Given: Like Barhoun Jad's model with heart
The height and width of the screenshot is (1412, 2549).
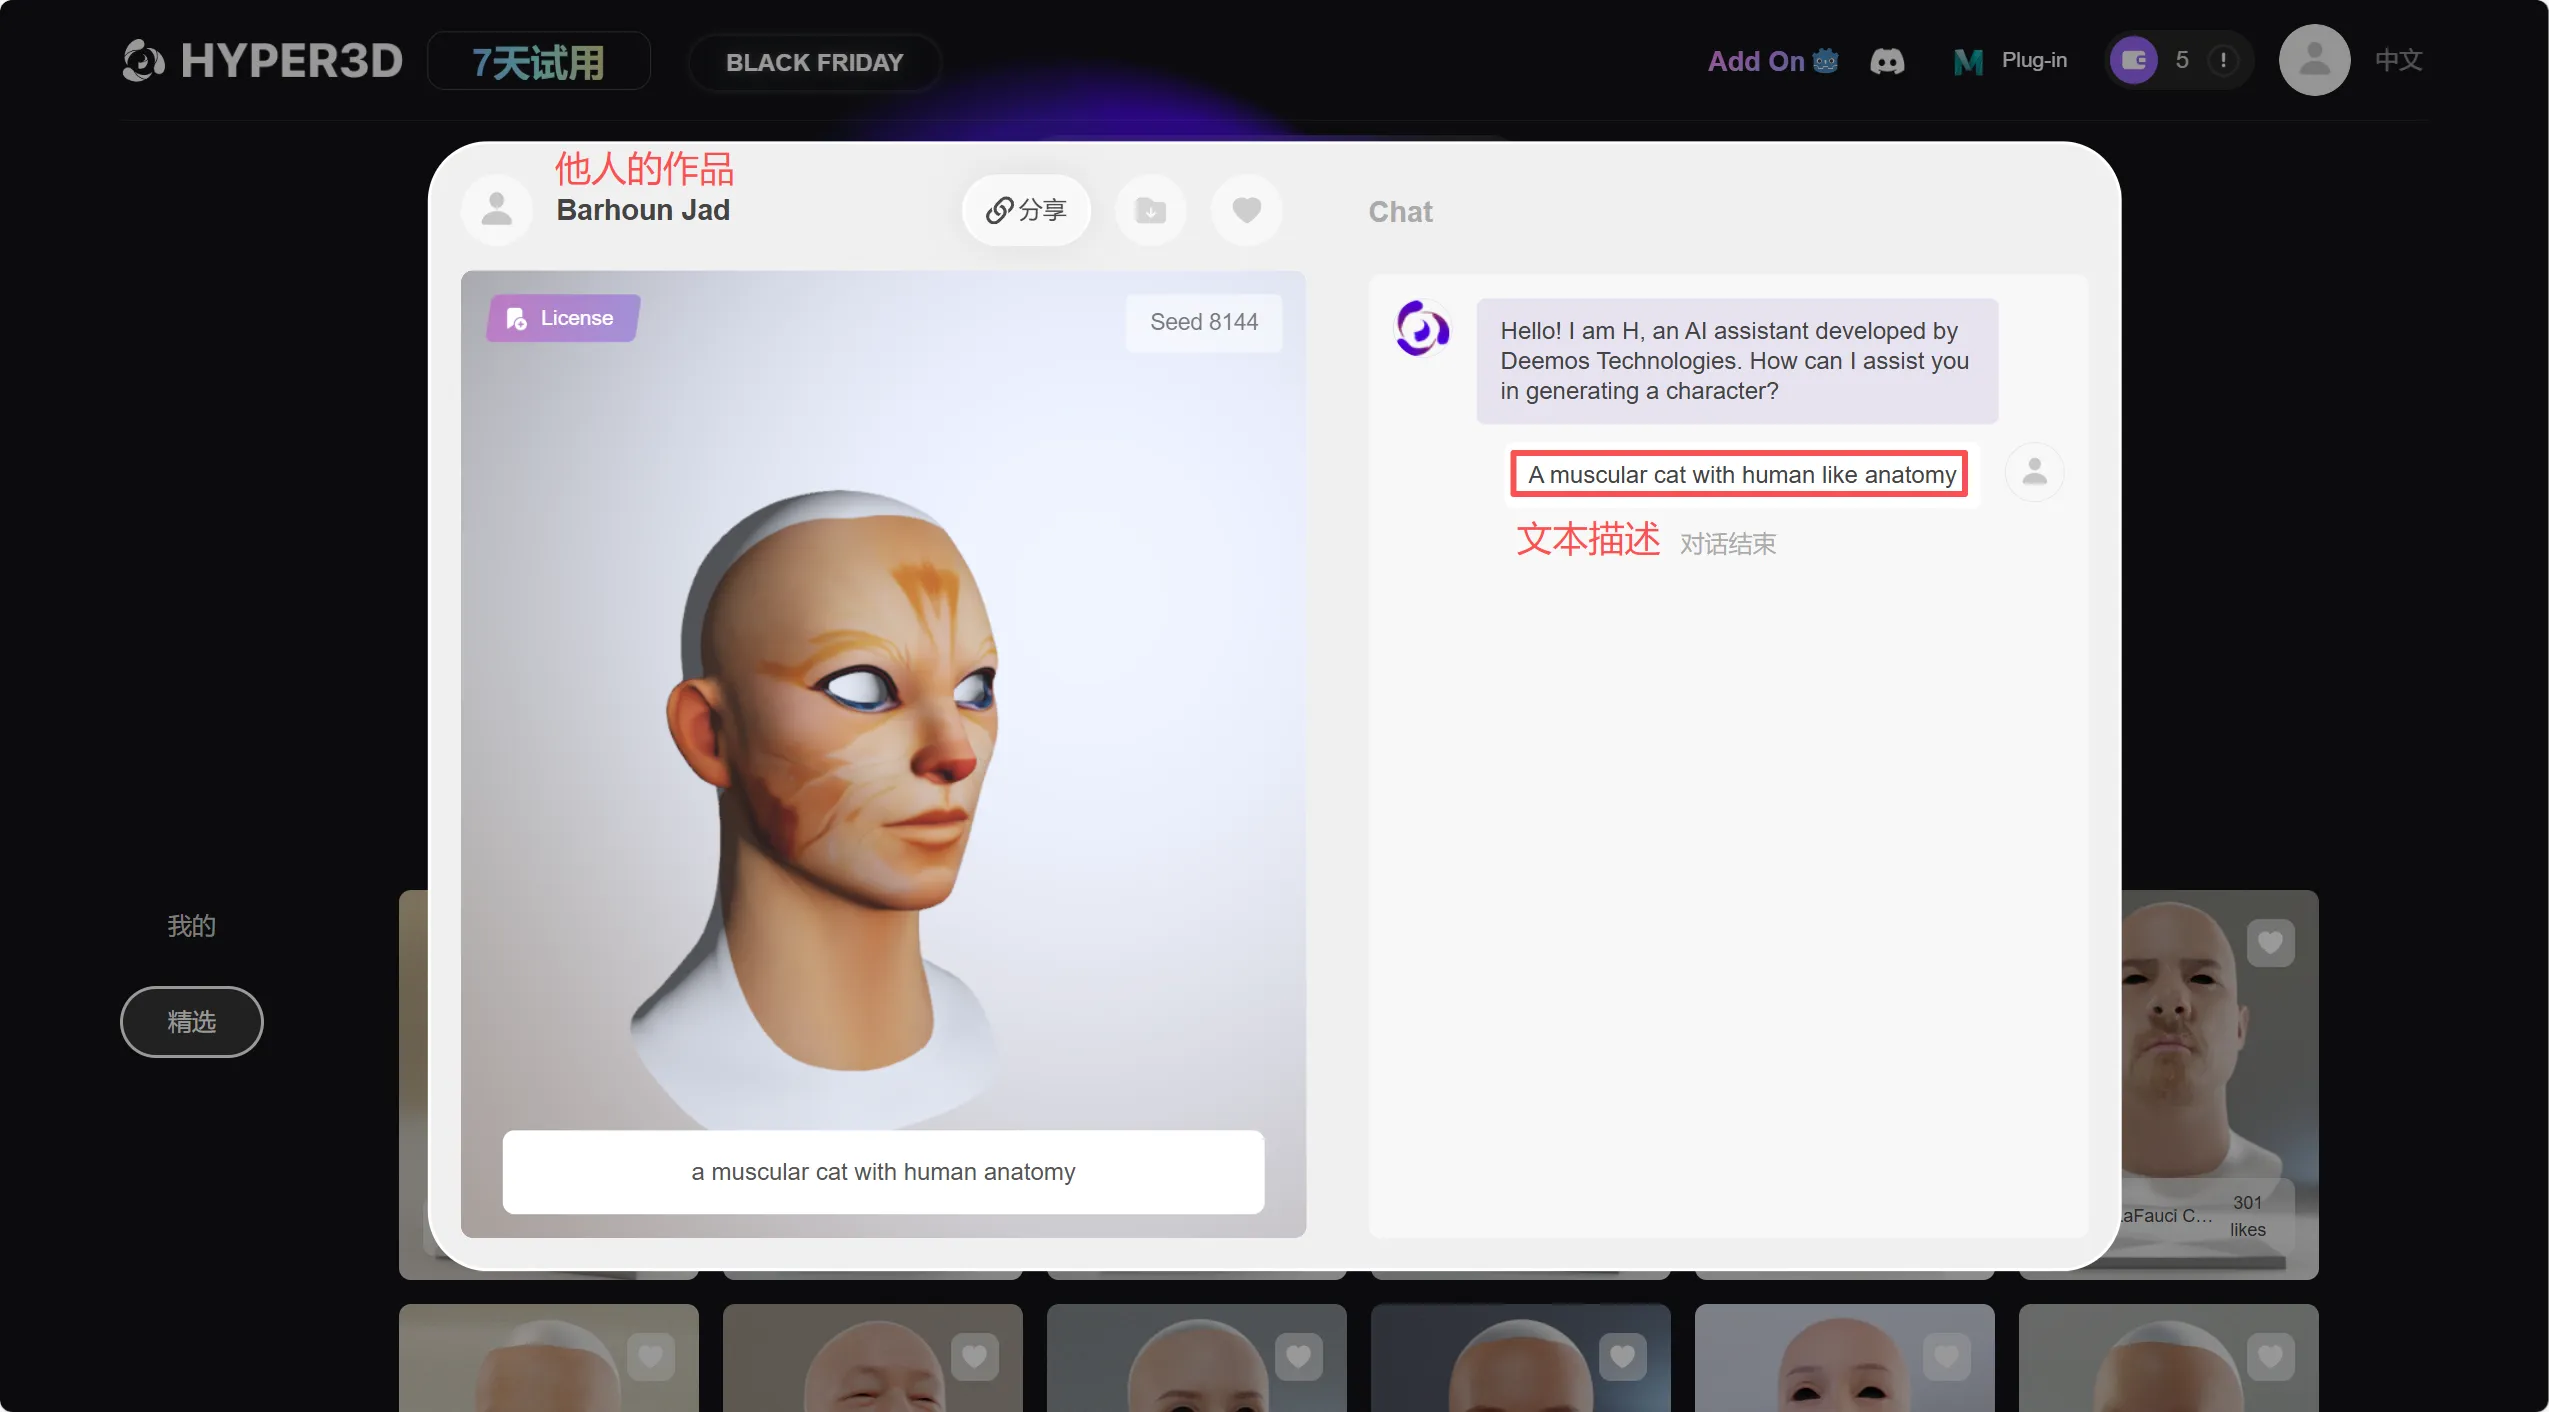Looking at the screenshot, I should pyautogui.click(x=1246, y=210).
